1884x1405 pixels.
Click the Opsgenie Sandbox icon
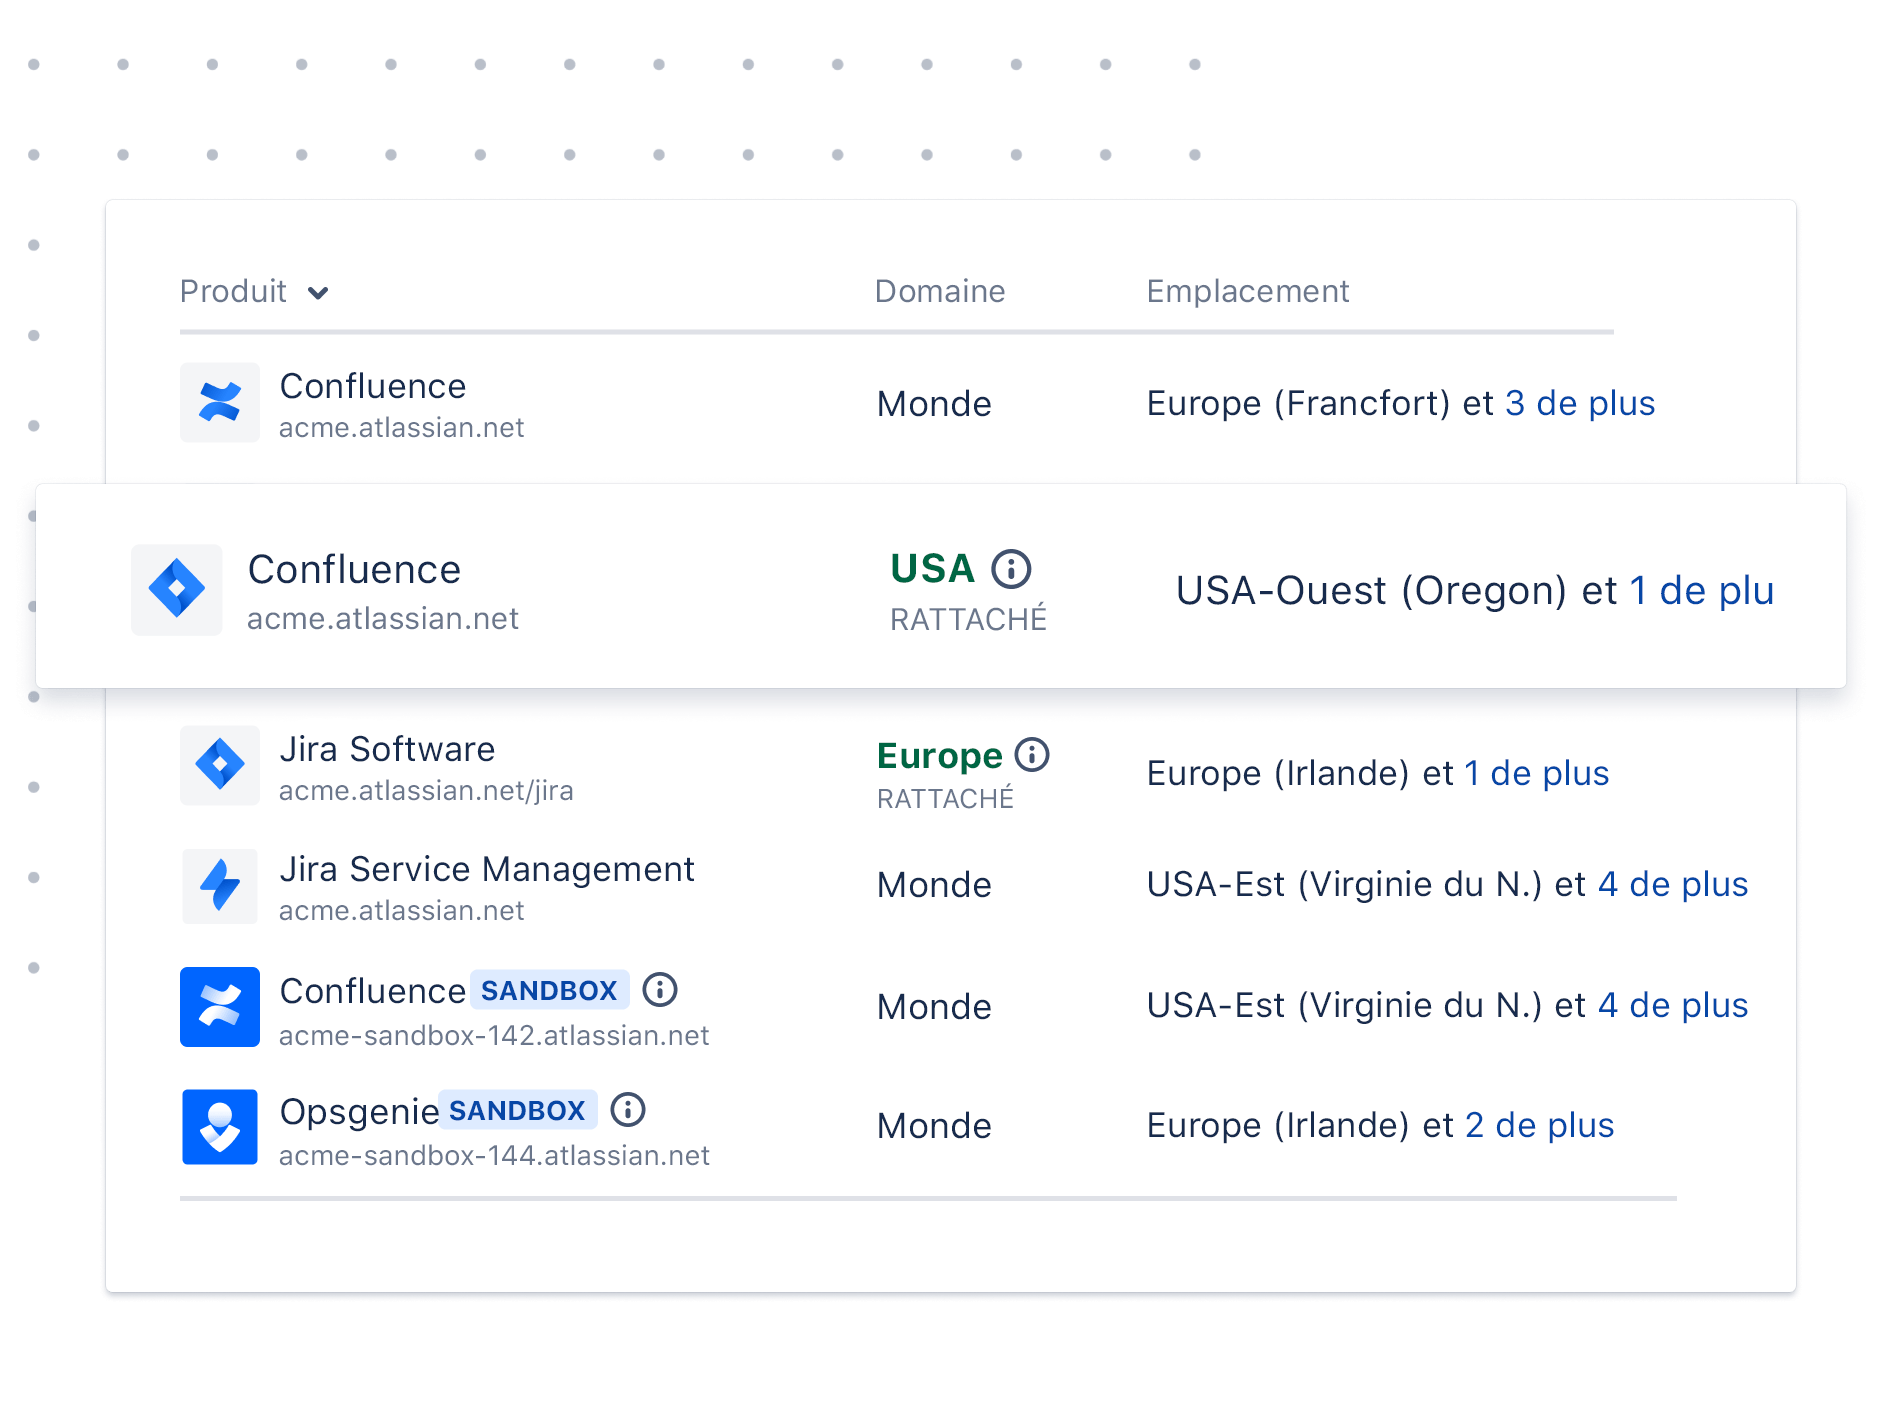pyautogui.click(x=220, y=1127)
